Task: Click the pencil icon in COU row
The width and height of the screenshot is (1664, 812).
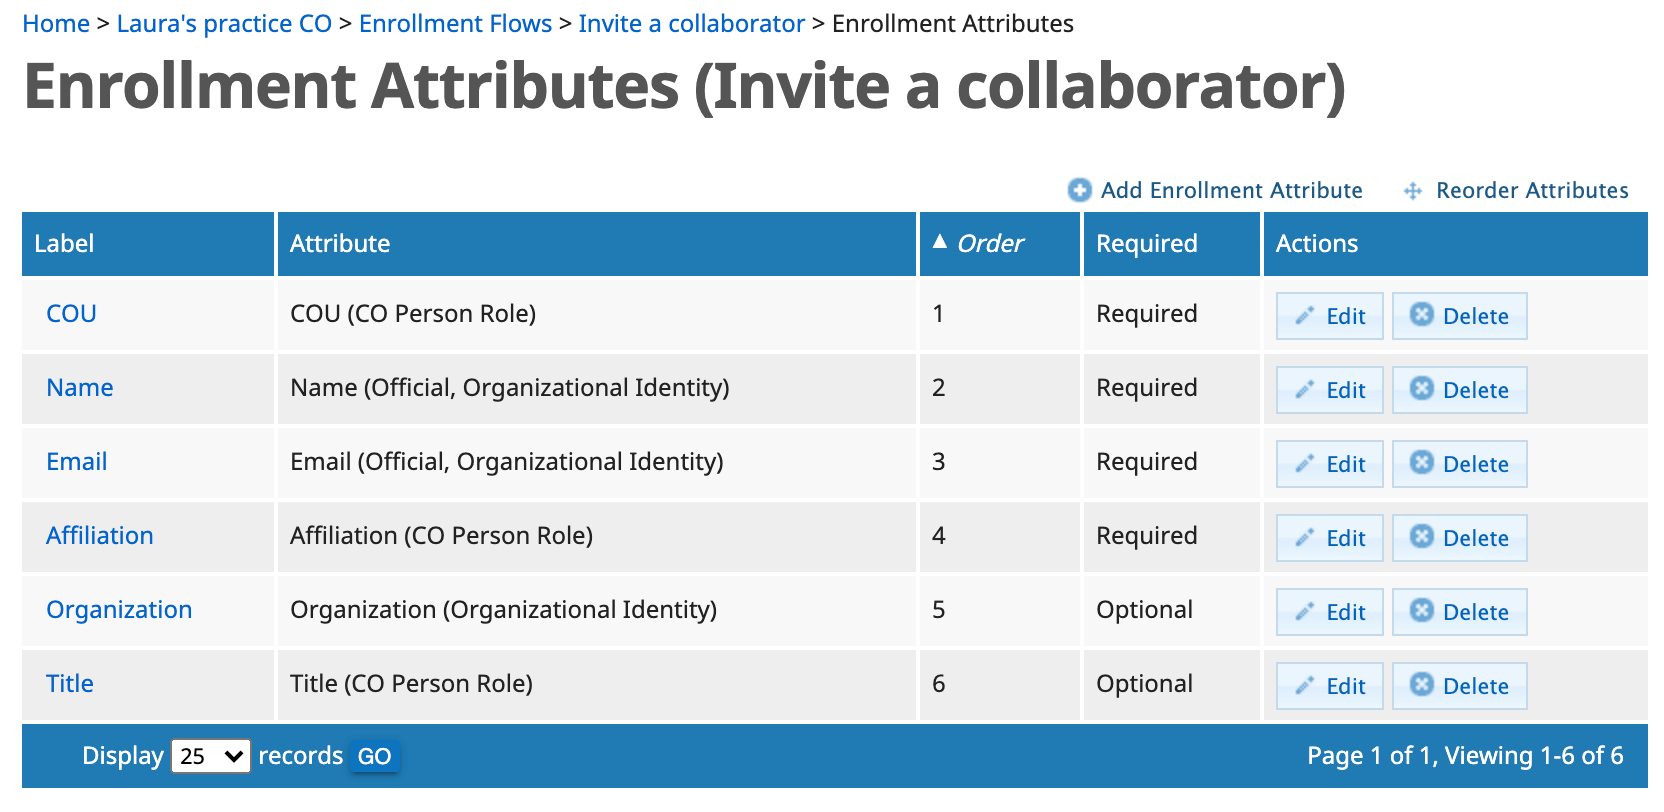Action: [1304, 316]
